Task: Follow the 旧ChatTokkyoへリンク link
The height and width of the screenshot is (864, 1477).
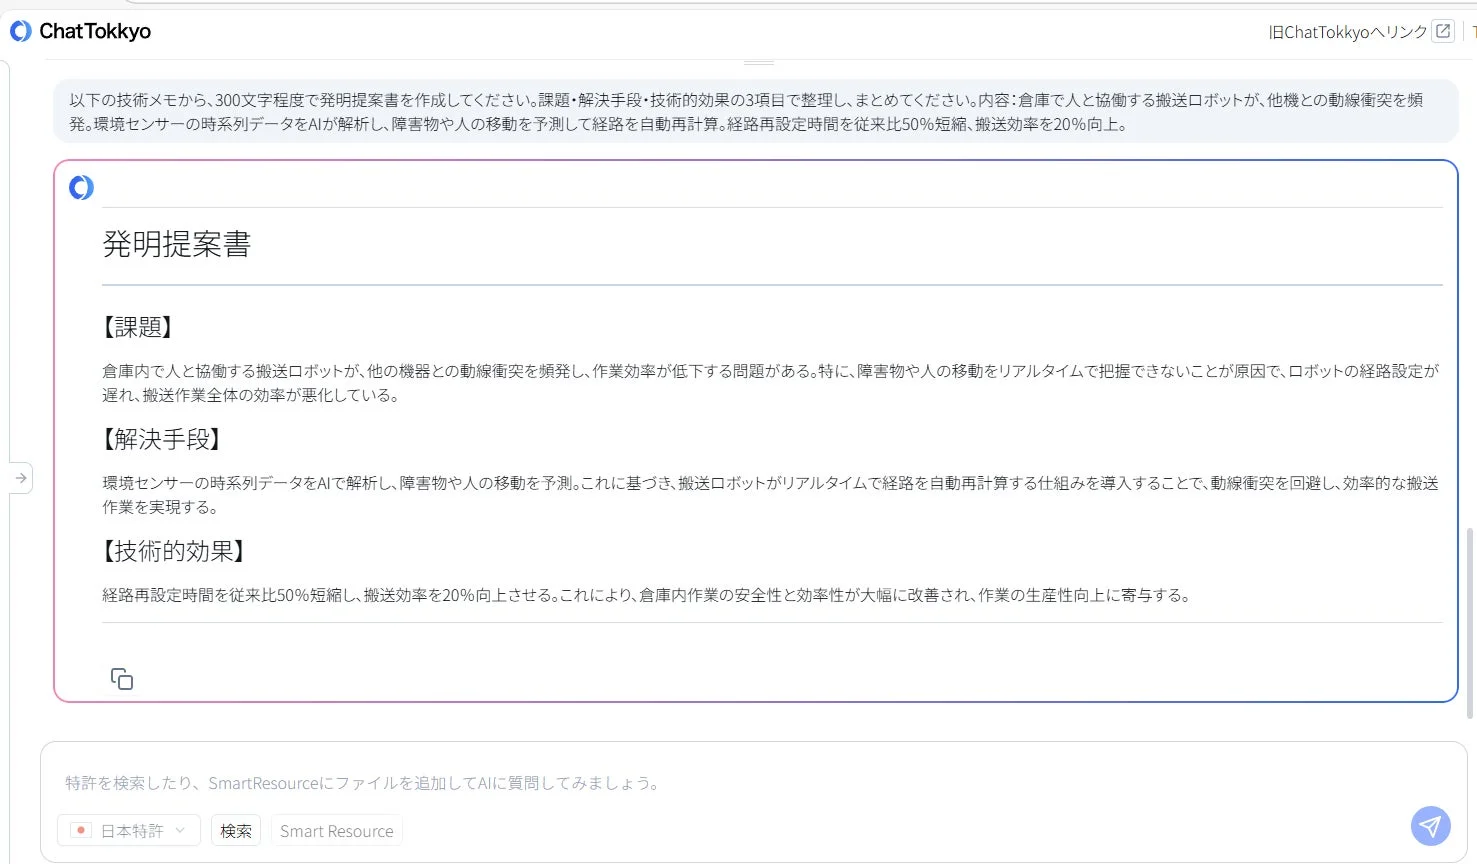Action: 1350,31
